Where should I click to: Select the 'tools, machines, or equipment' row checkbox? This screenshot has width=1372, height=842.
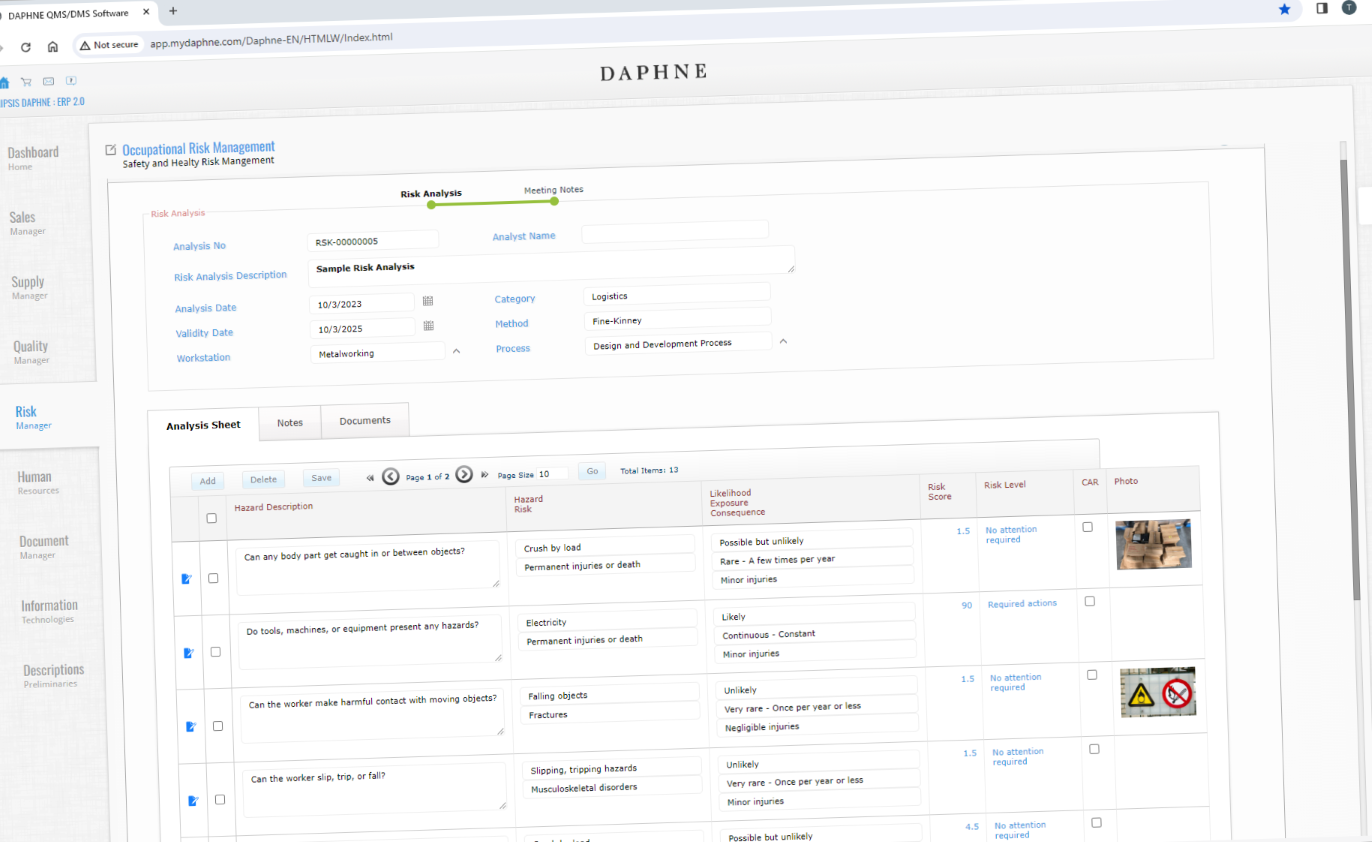[215, 652]
